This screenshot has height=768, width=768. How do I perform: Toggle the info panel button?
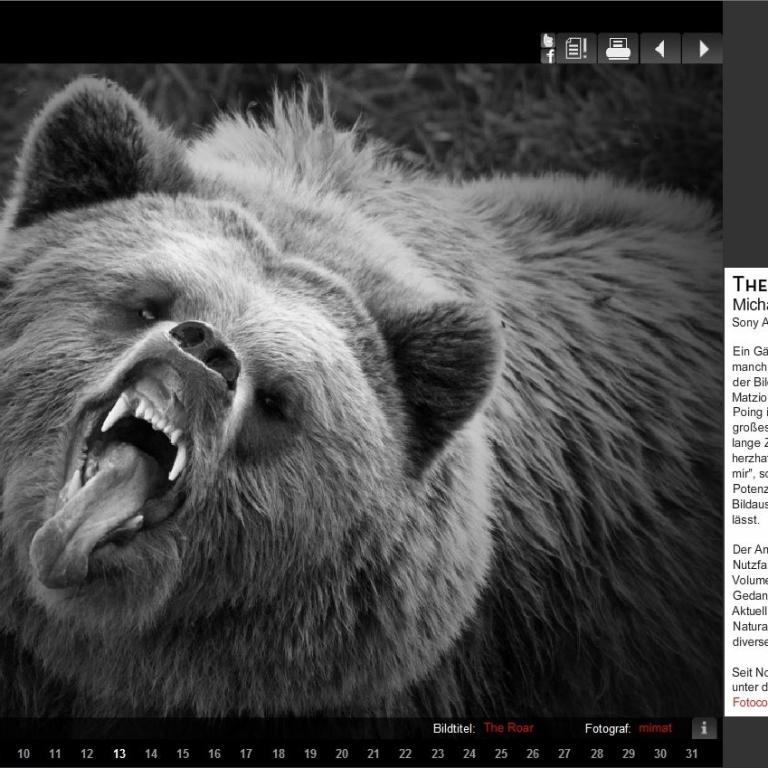[x=704, y=728]
